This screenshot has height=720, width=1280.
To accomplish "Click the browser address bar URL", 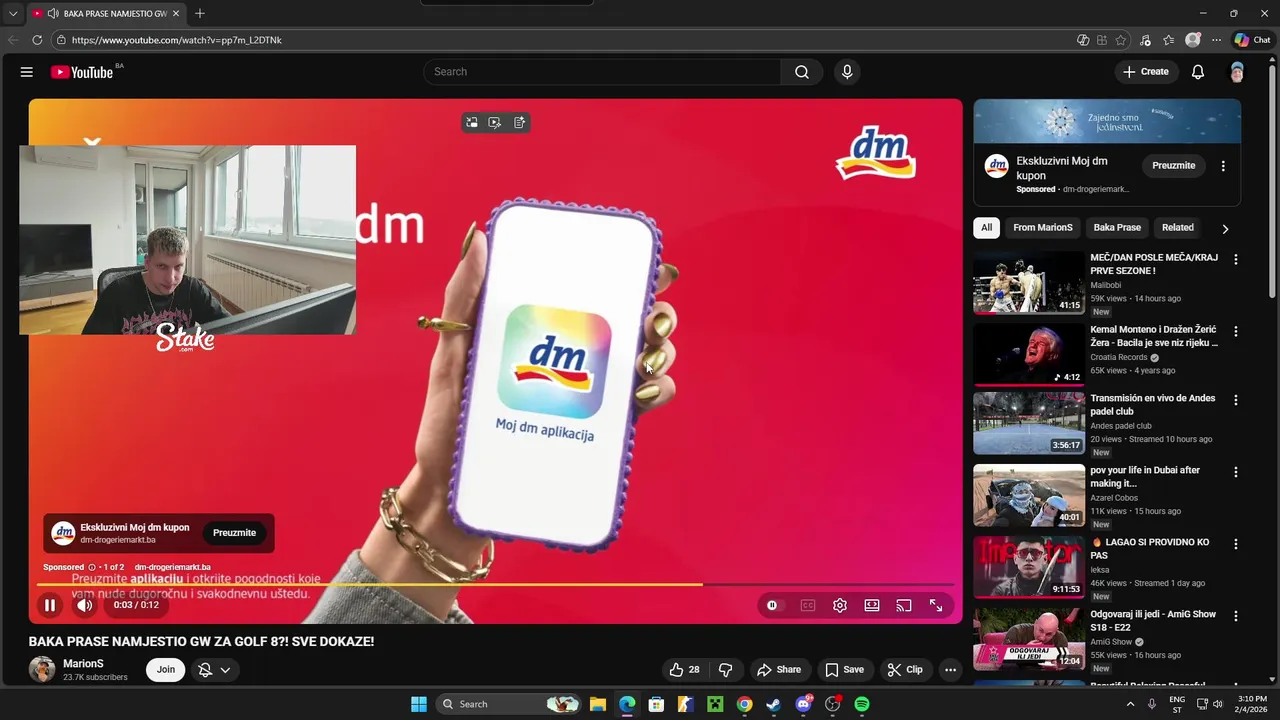I will 176,40.
